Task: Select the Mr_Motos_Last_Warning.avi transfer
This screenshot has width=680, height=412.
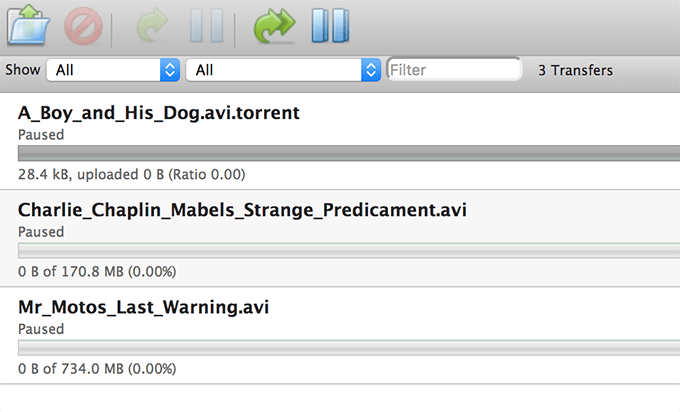Action: (144, 308)
